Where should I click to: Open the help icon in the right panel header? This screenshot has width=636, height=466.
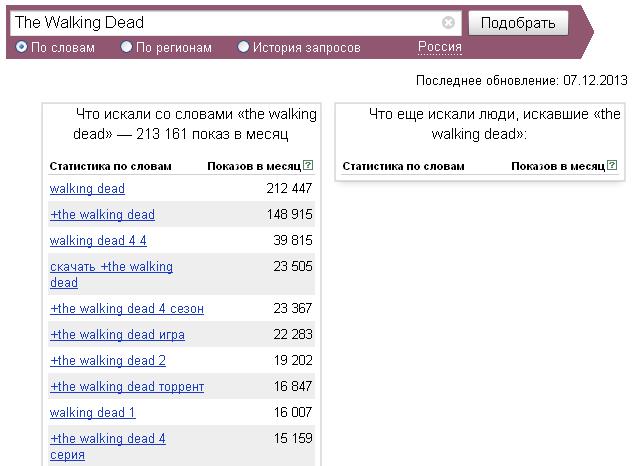pos(612,165)
